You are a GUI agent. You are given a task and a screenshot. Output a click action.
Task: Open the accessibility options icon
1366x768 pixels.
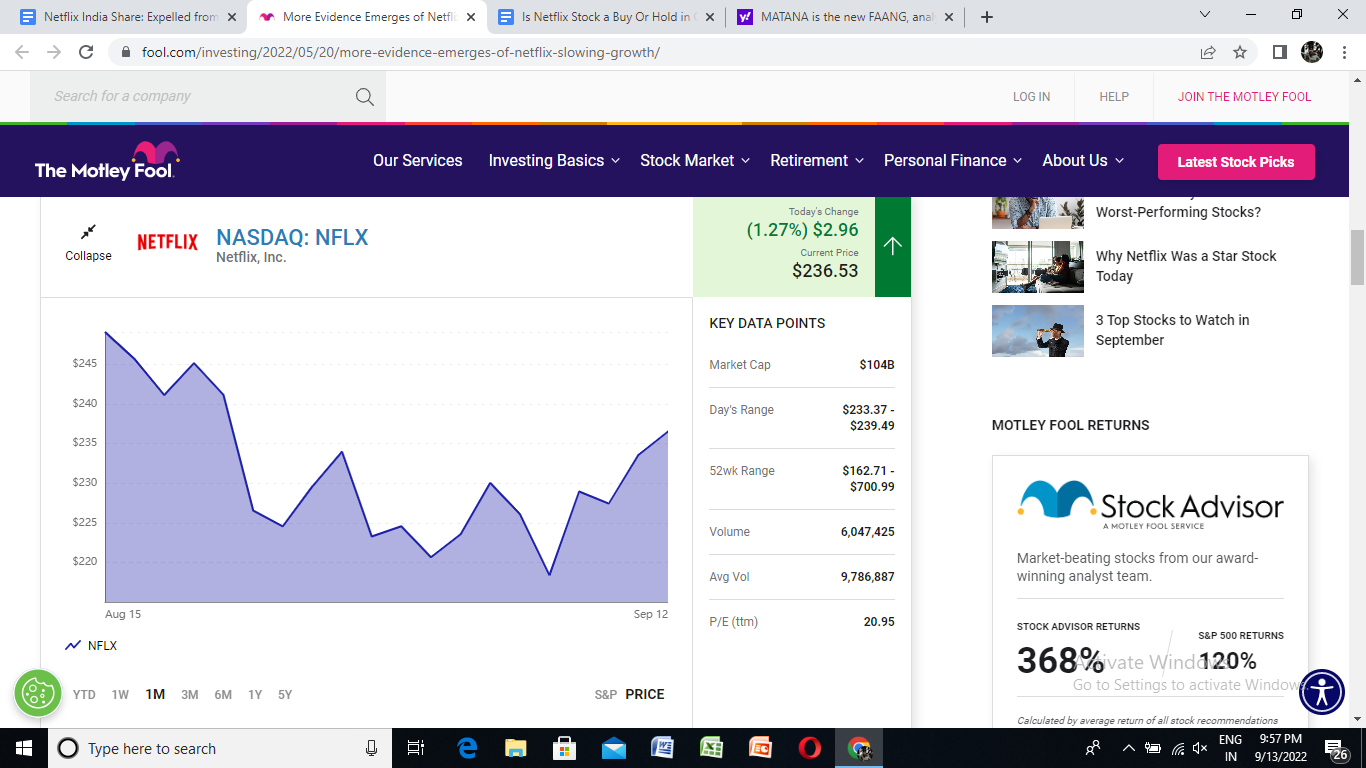[x=1323, y=692]
